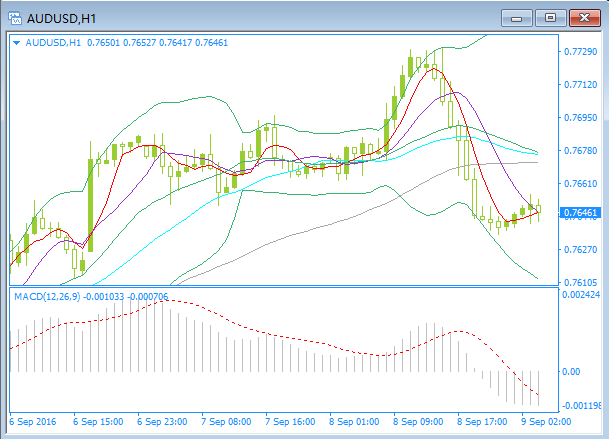Minimize the AUDUSD,H1 chart window
609x439 pixels.
click(x=517, y=17)
